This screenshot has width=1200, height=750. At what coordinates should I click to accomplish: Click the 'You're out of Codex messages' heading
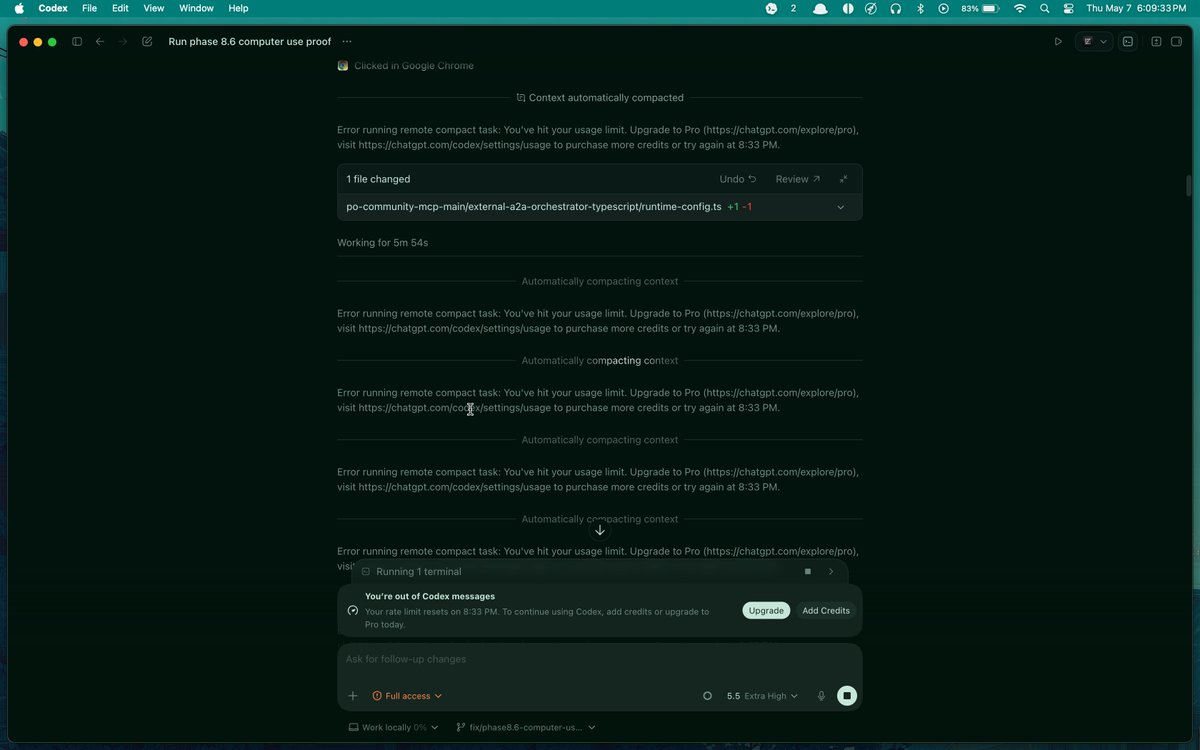pos(430,596)
